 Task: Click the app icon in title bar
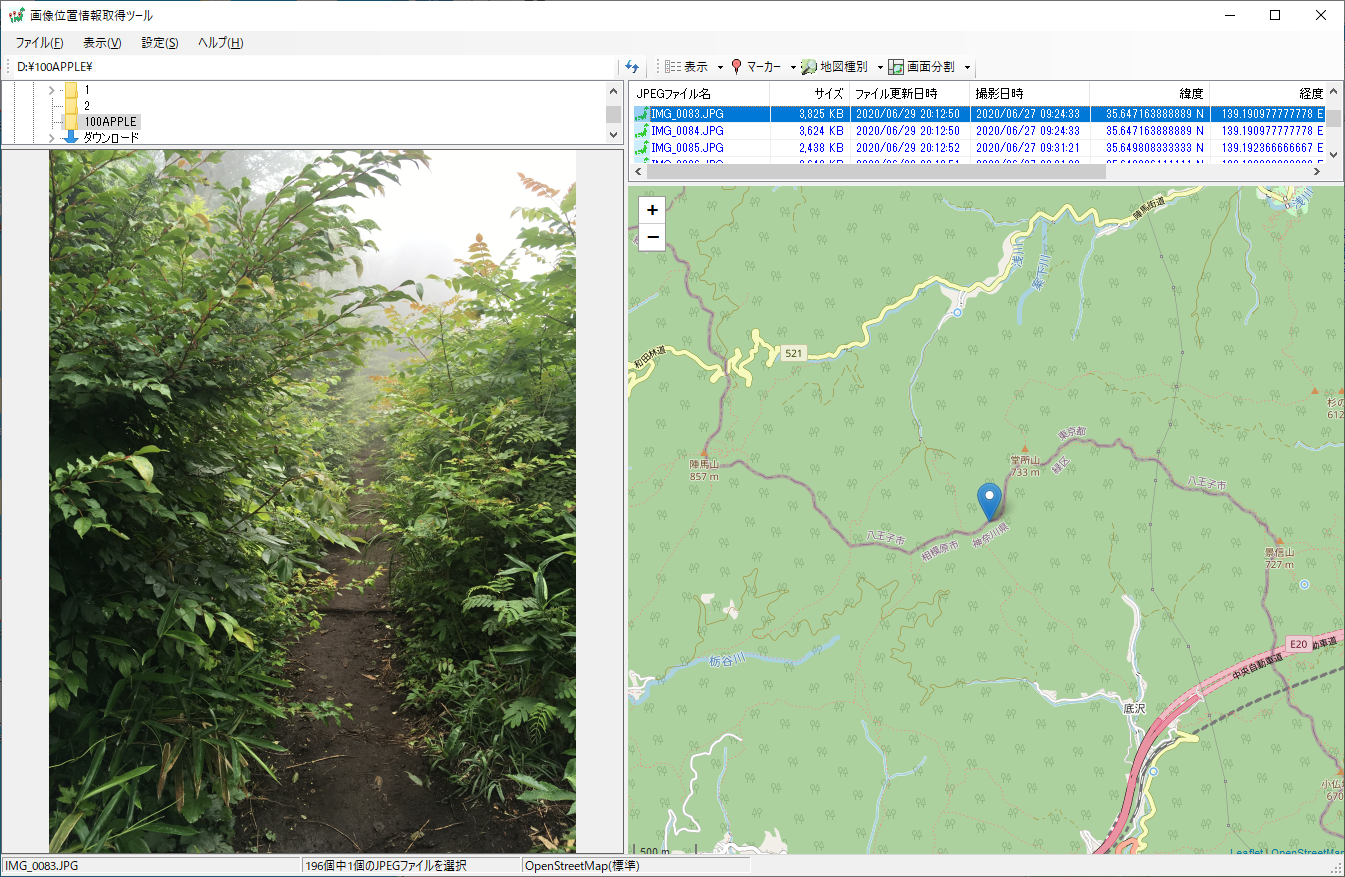click(x=16, y=15)
